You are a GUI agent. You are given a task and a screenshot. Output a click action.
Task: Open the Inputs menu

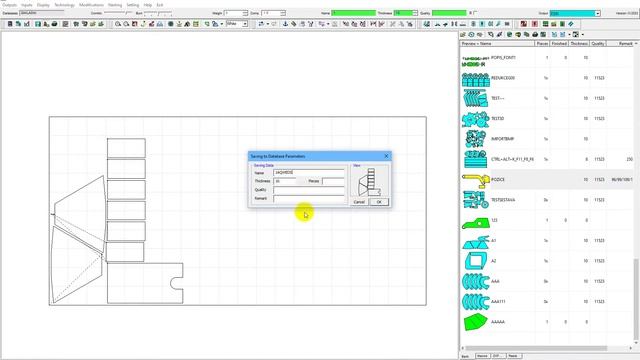pos(27,5)
